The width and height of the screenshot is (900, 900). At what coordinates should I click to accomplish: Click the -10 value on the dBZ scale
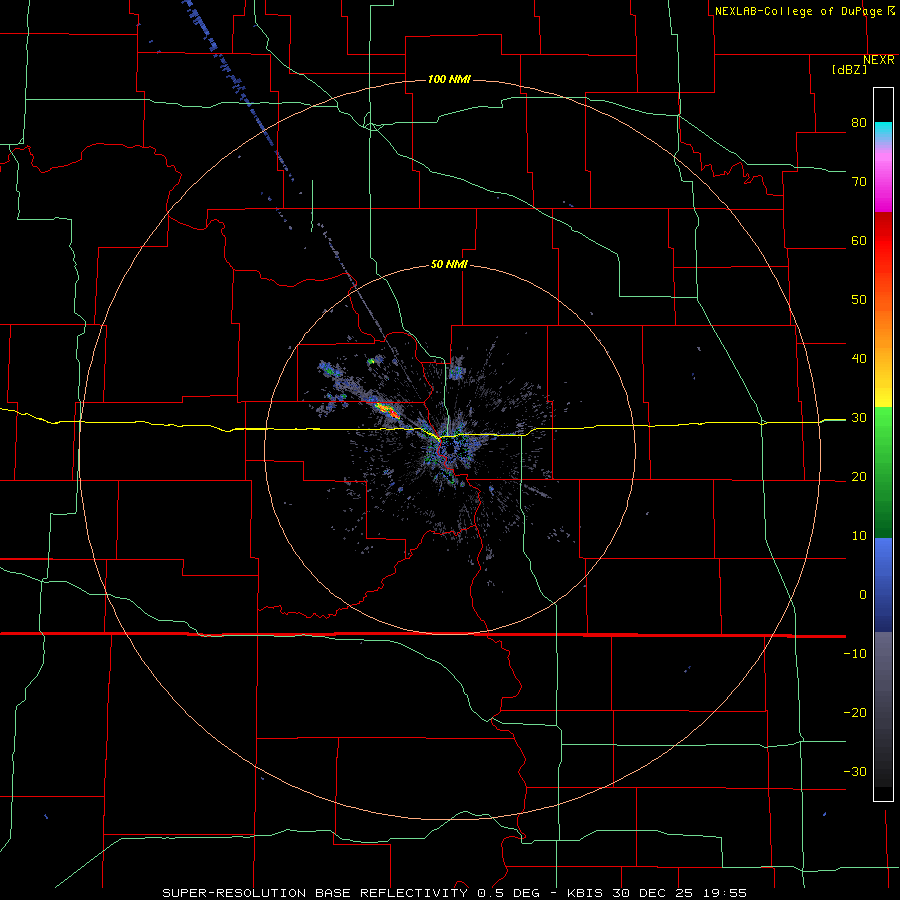(x=855, y=654)
